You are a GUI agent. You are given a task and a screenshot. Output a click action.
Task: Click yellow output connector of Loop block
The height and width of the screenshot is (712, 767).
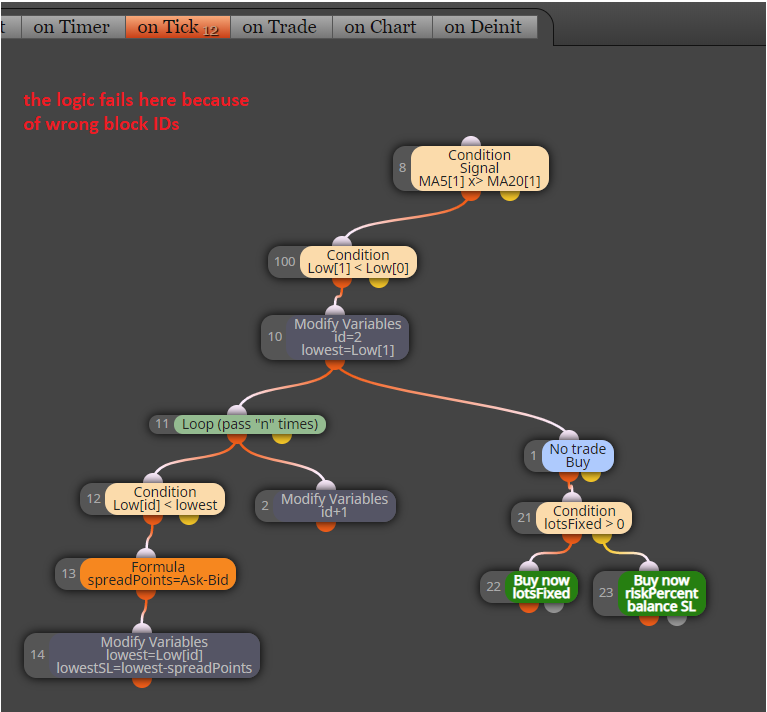point(282,438)
